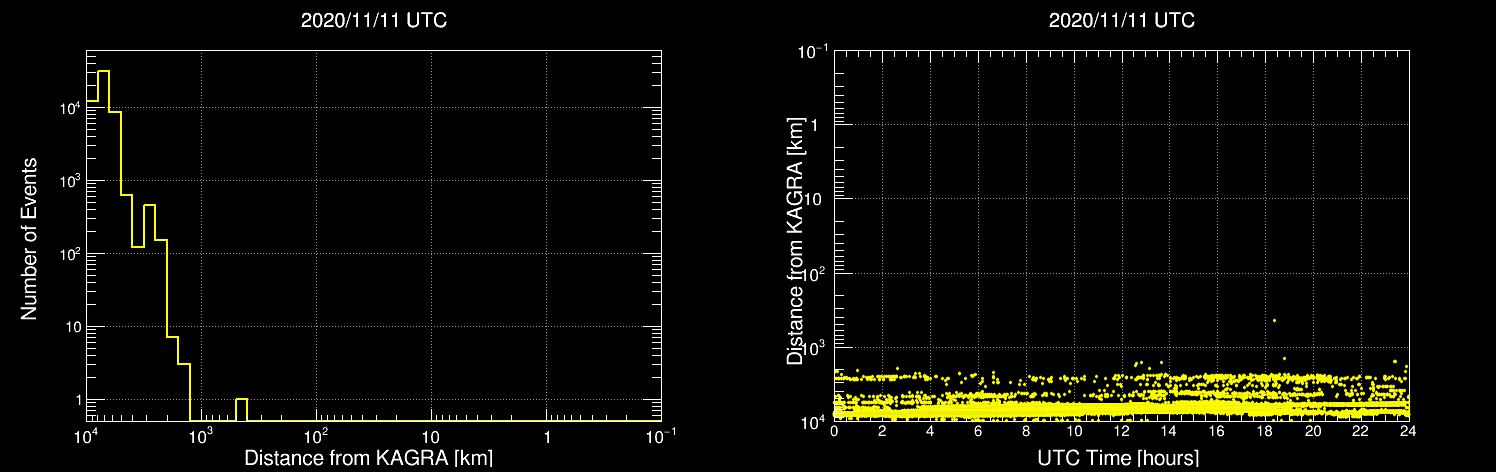Click the '12' hour tick label

pos(1121,432)
